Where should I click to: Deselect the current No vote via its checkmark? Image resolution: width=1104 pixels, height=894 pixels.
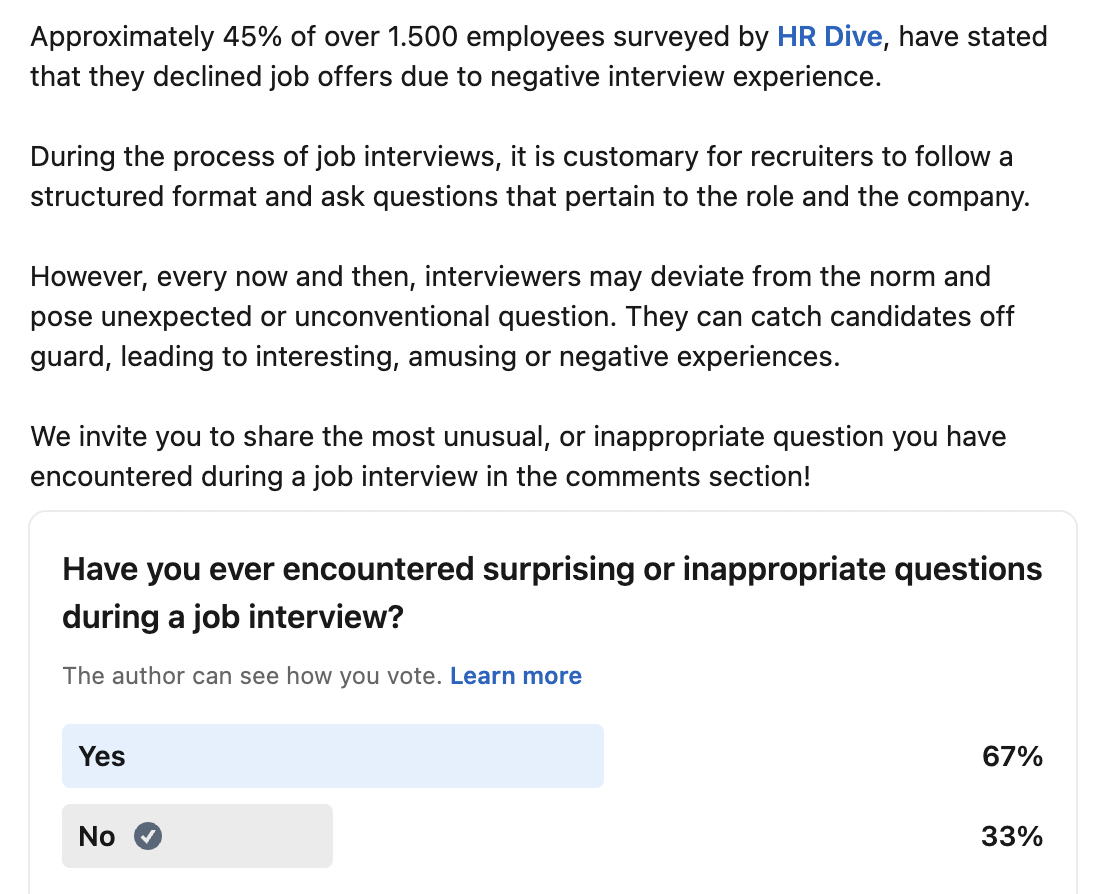coord(148,836)
